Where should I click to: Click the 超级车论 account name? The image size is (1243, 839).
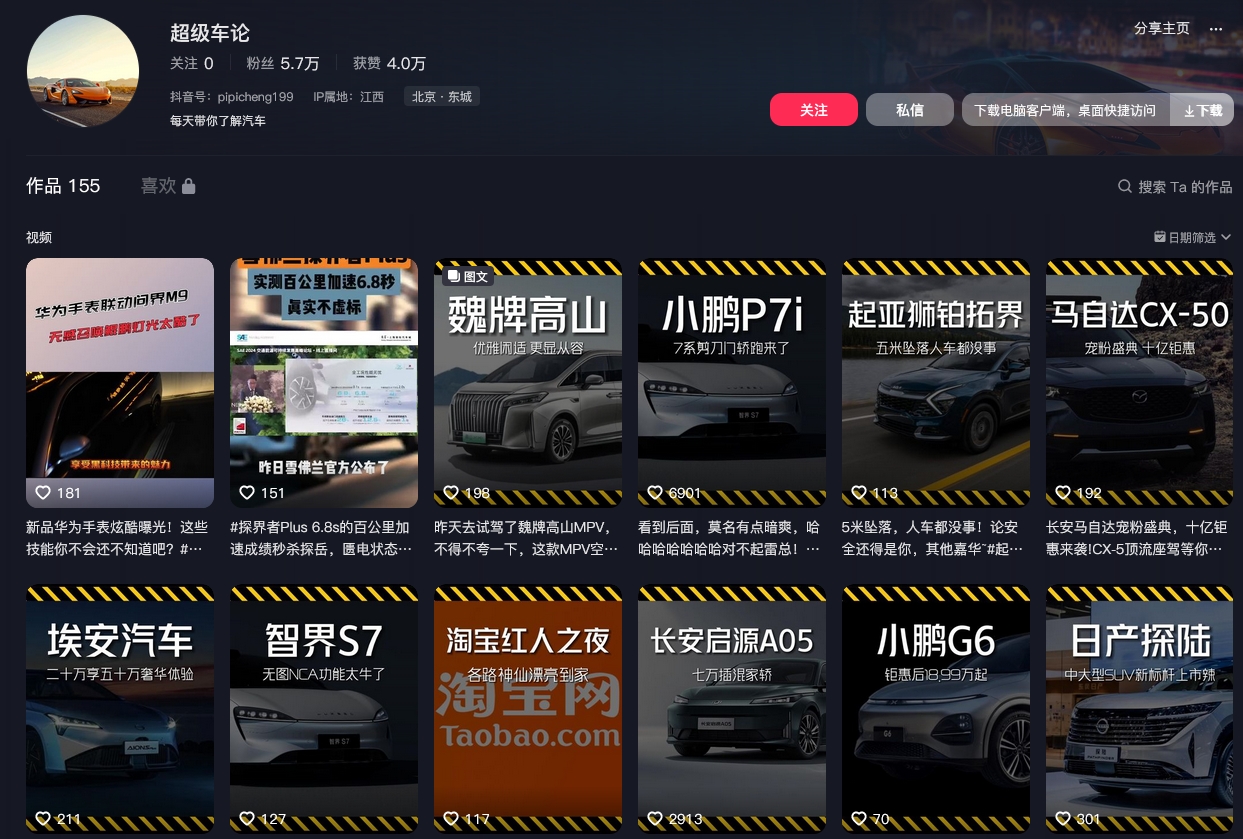click(210, 33)
